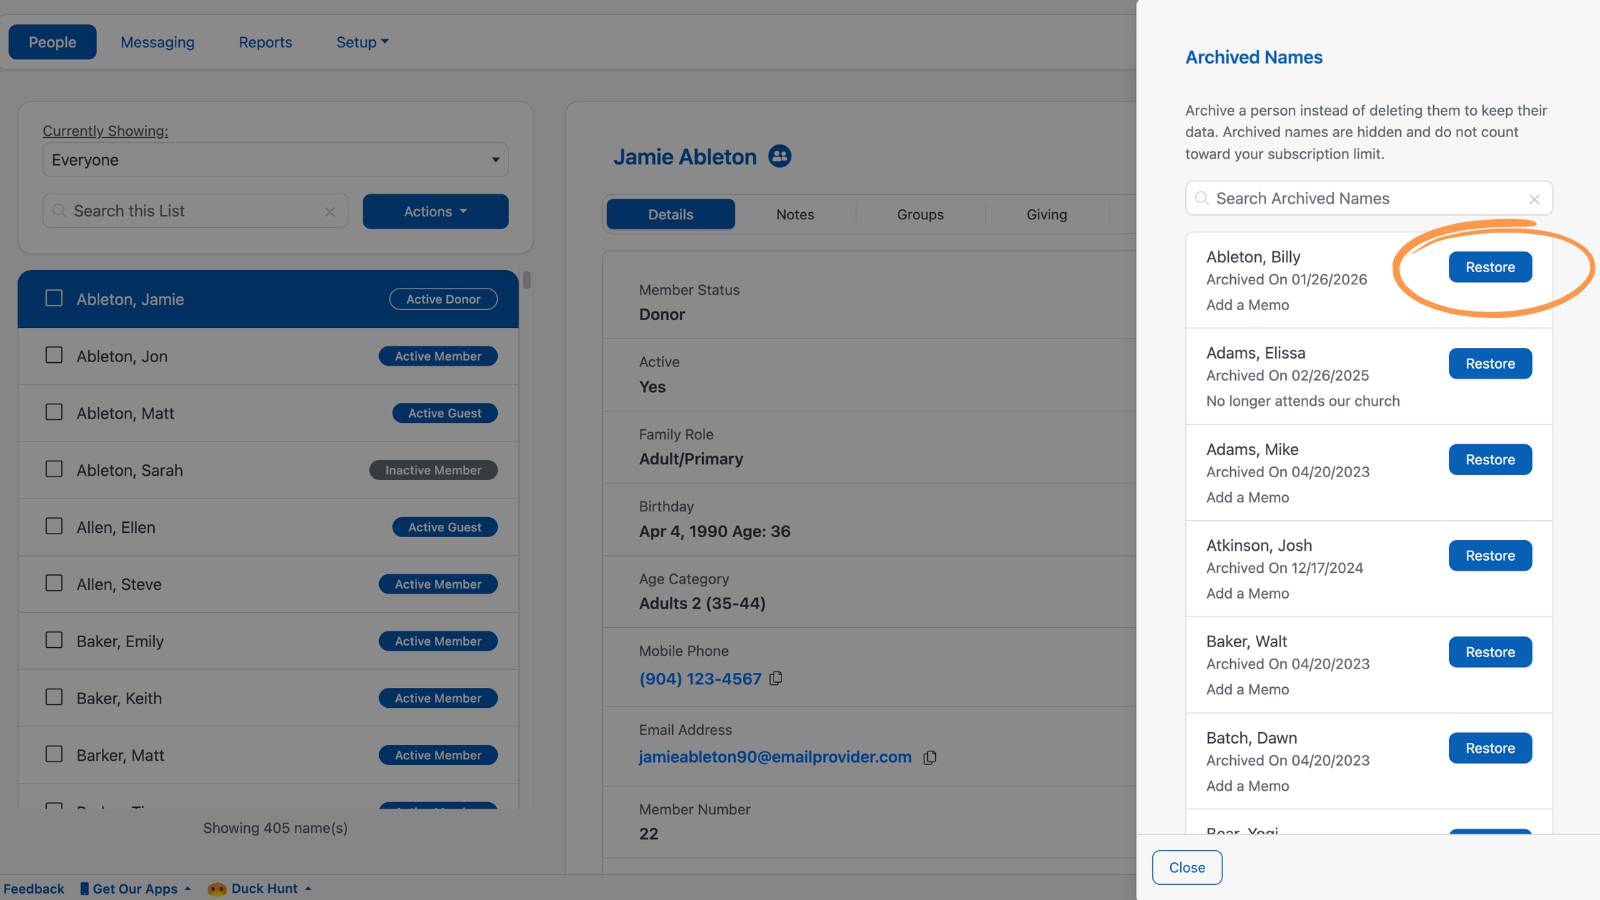Check the box for Ableton, Jon
The height and width of the screenshot is (900, 1600).
(x=54, y=355)
